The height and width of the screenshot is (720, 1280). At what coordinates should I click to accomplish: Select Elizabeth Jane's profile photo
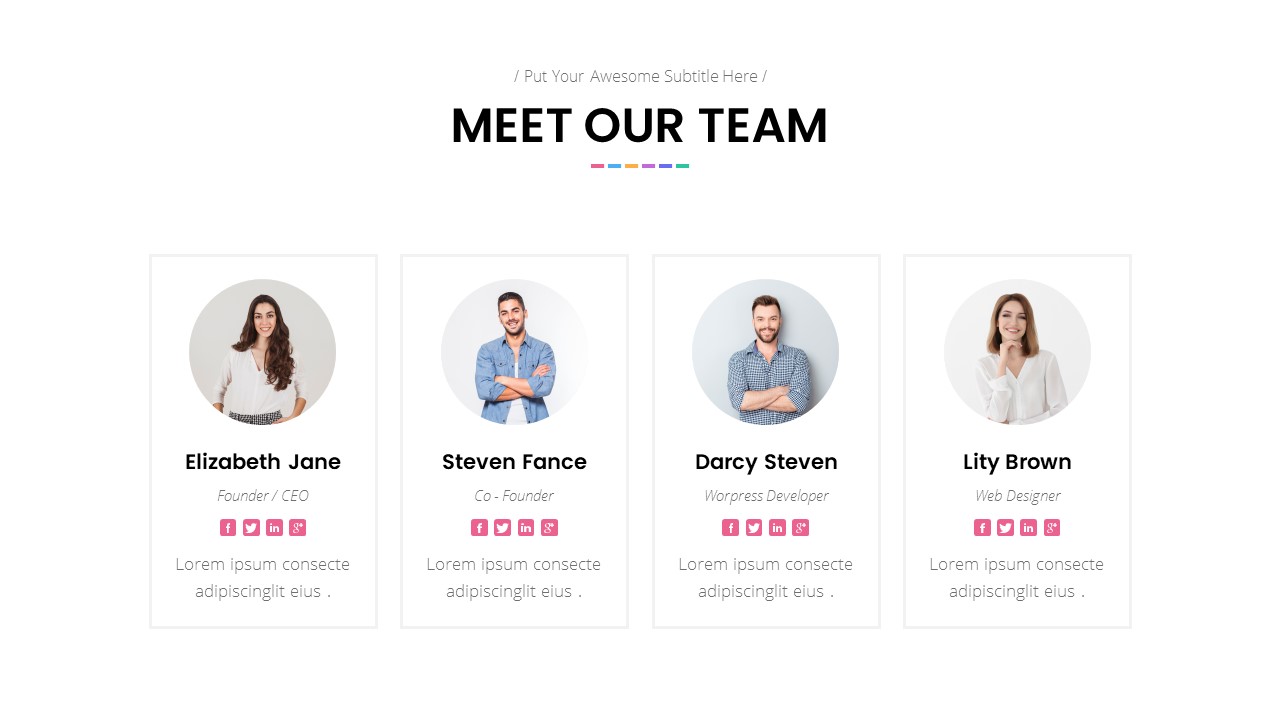pos(262,352)
